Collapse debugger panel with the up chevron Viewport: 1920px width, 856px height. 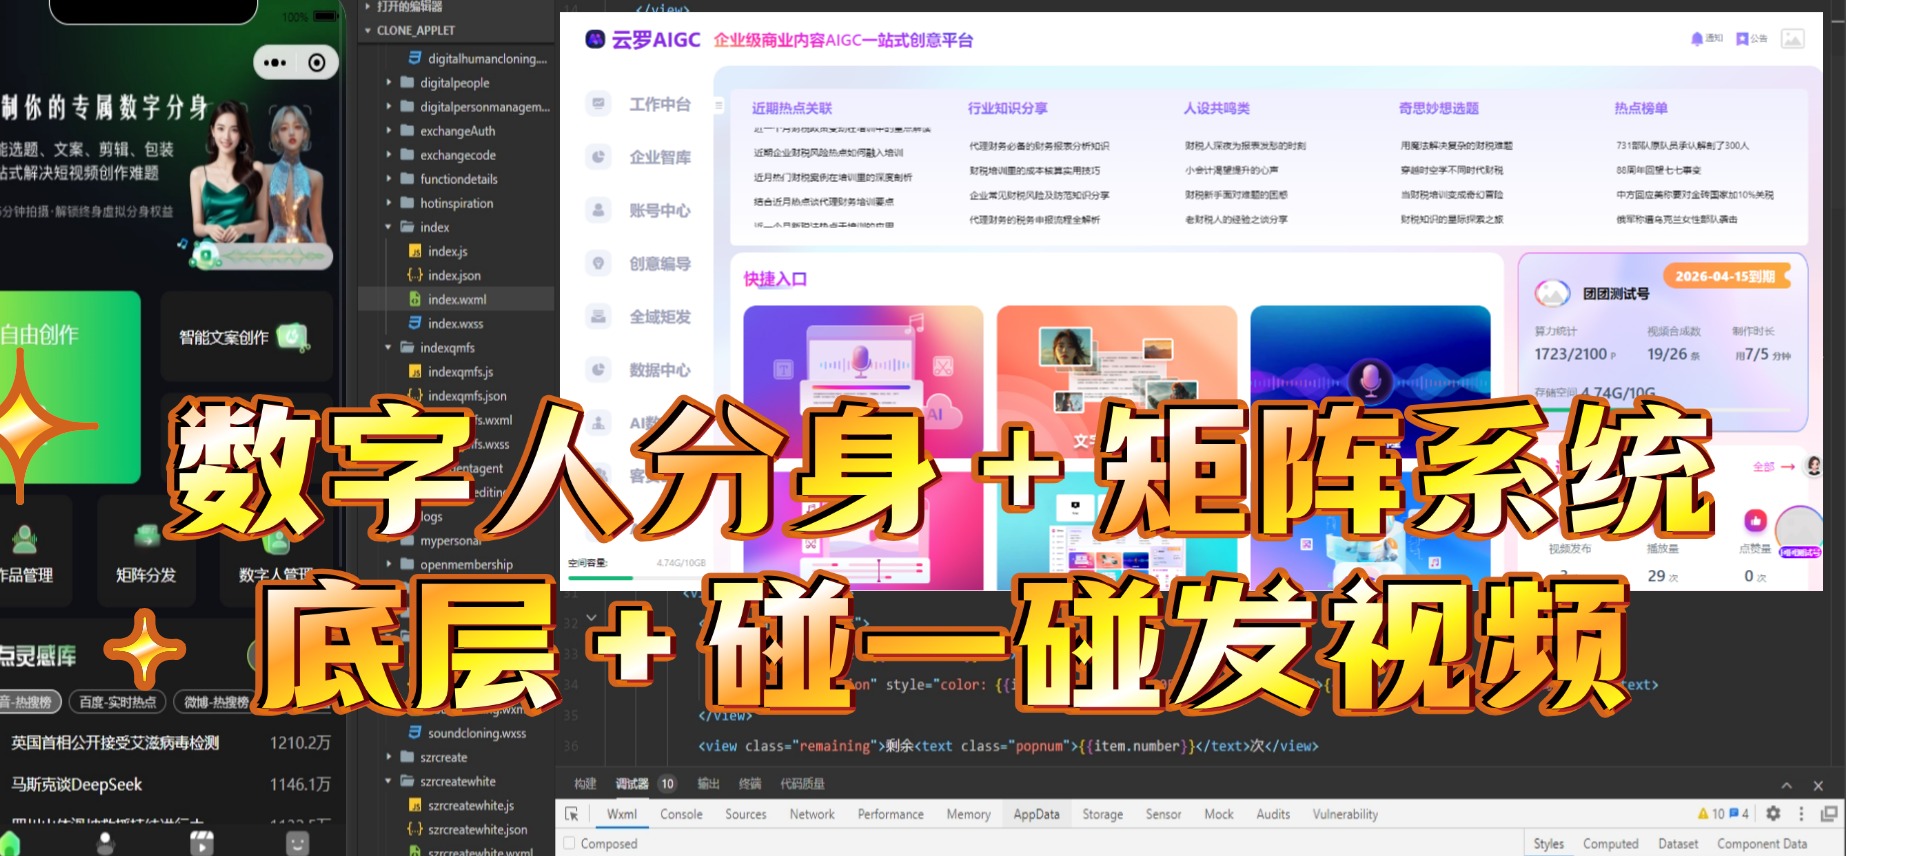[1786, 785]
